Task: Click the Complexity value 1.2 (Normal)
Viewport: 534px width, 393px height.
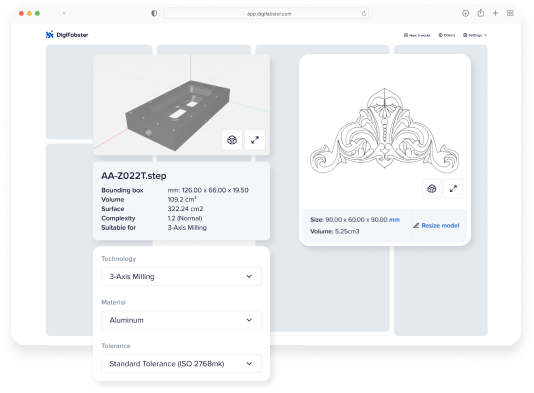Action: 185,218
